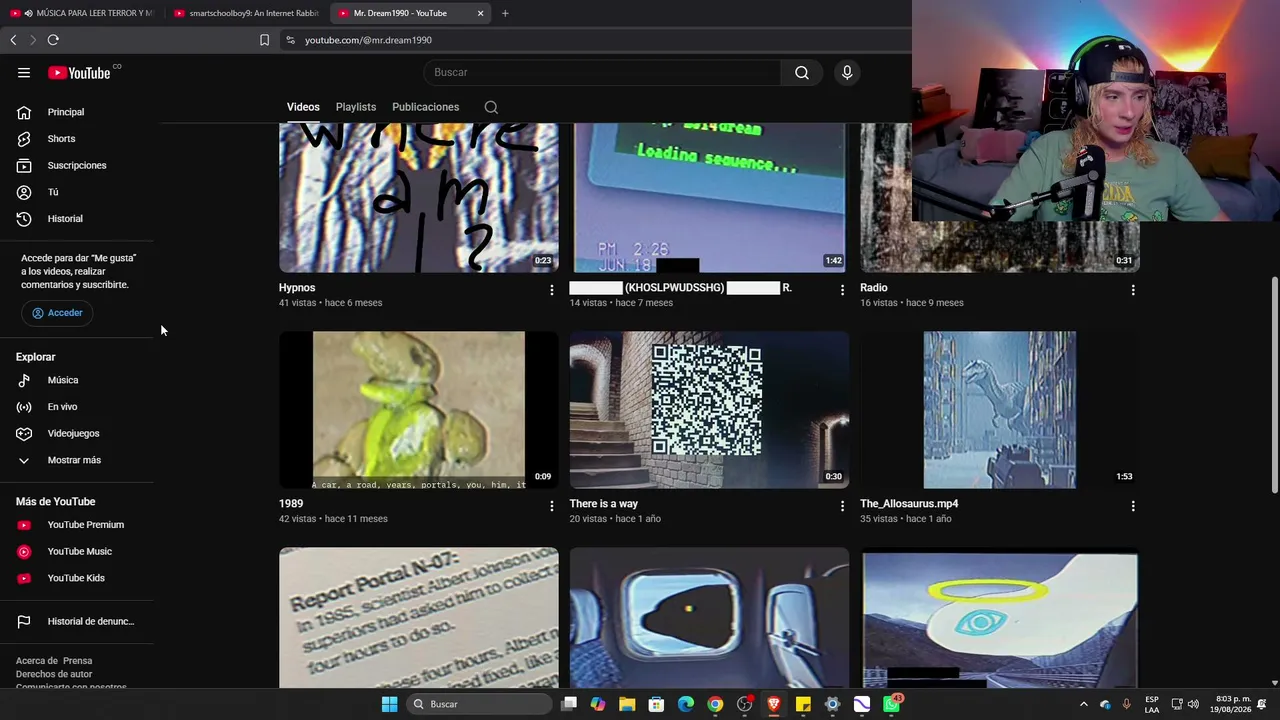The image size is (1280, 720).
Task: Switch to MÚSICA PARA LEER TERROR tab
Action: [x=82, y=13]
